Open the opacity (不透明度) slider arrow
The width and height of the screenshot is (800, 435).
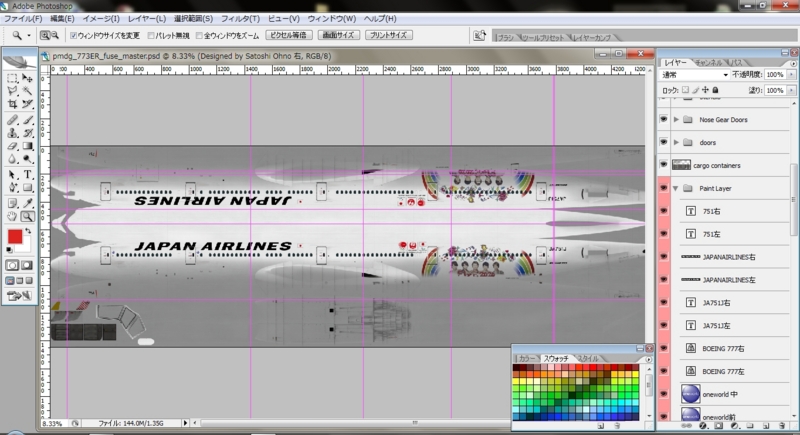tap(791, 74)
